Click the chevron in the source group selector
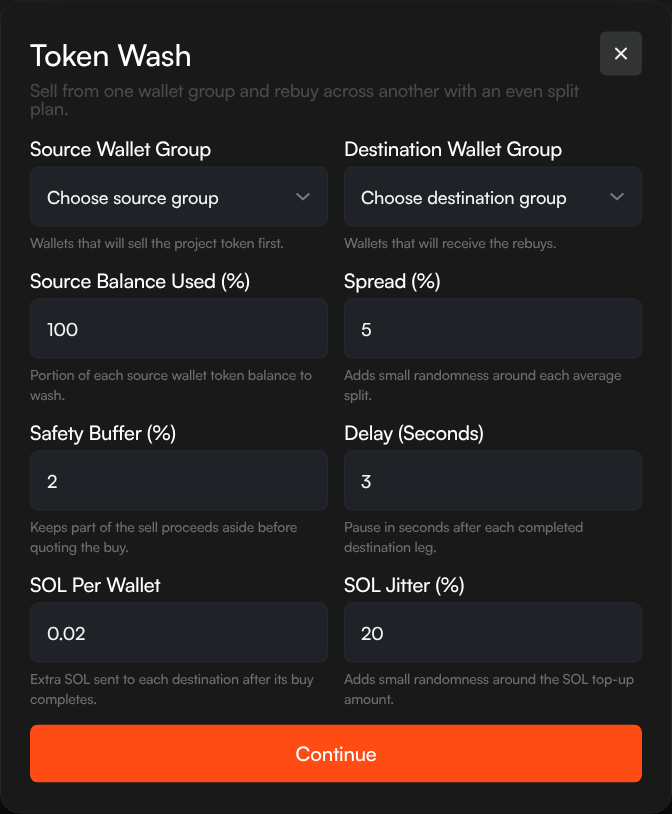672x814 pixels. pyautogui.click(x=303, y=197)
